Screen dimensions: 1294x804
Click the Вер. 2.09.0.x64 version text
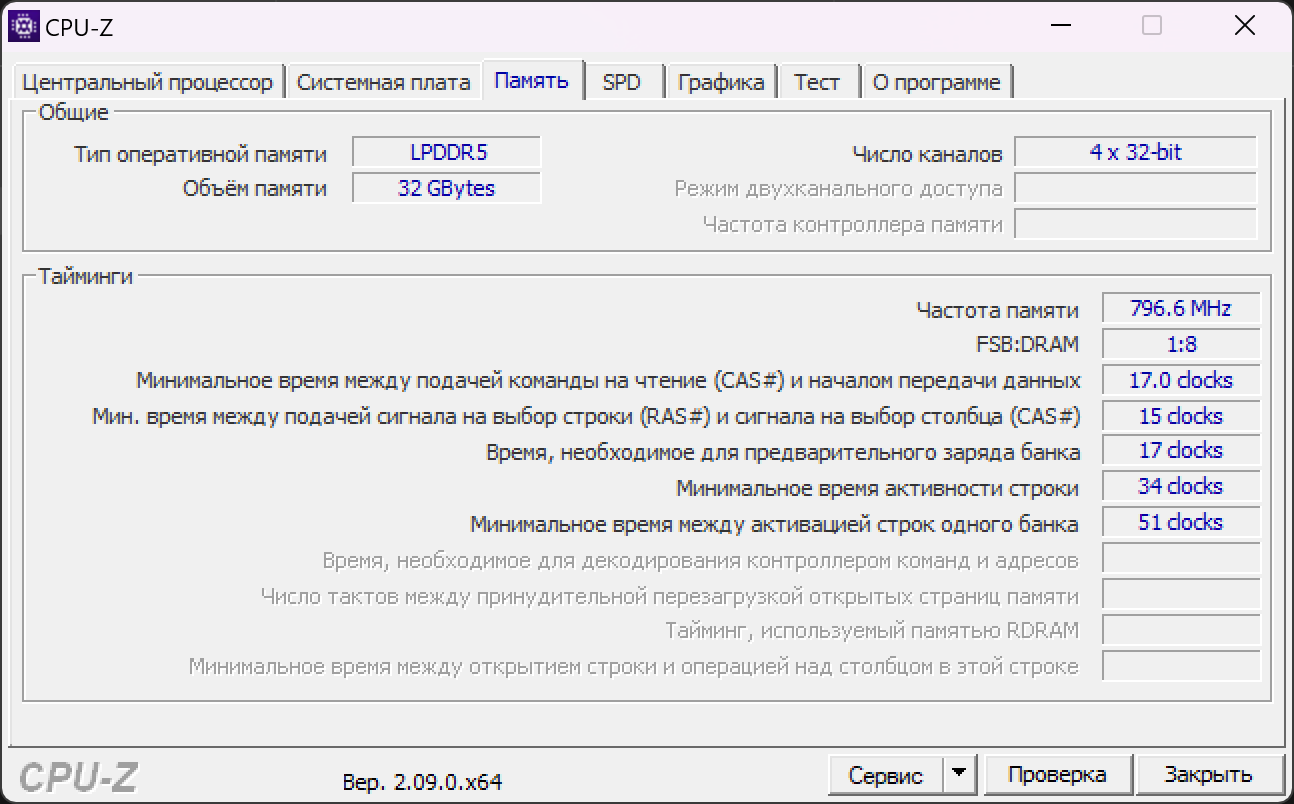point(422,782)
